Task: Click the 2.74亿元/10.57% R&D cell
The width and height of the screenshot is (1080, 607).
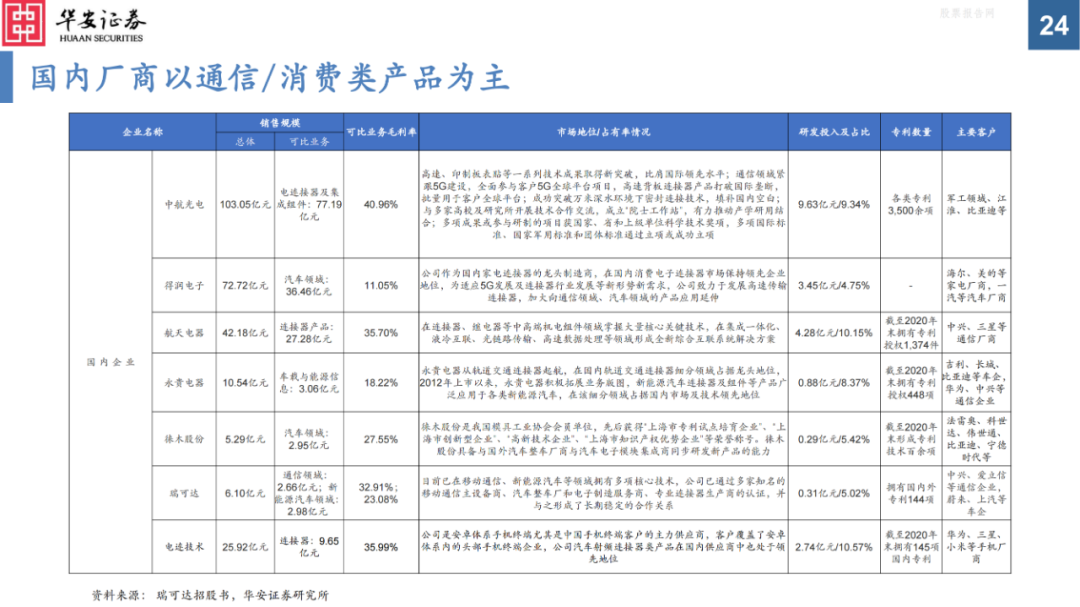Action: [x=834, y=547]
